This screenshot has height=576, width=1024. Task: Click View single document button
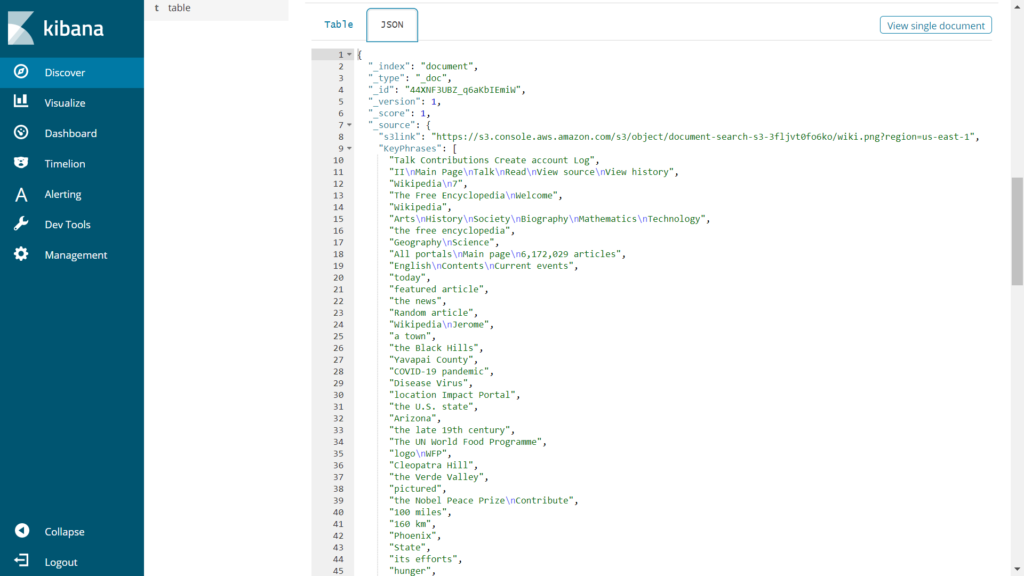(935, 26)
